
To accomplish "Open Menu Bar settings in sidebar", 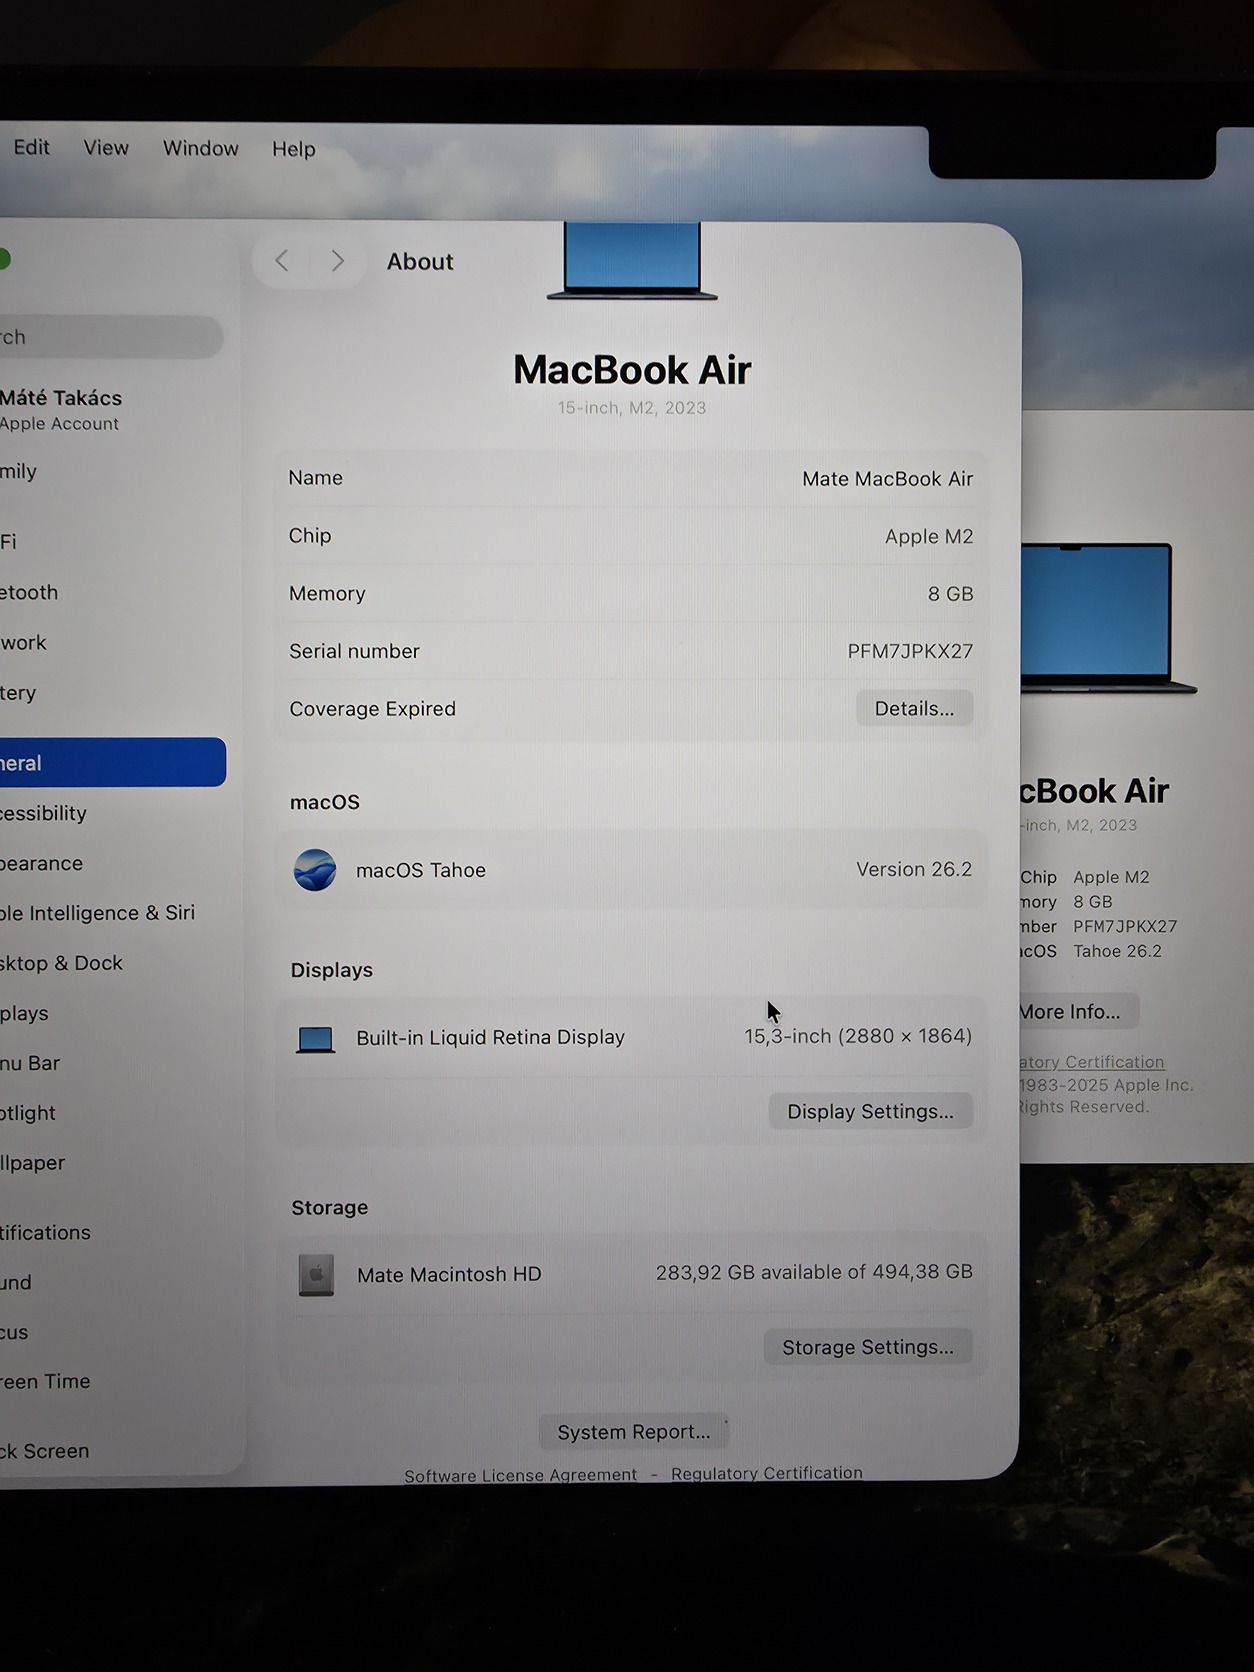I will [x=30, y=1063].
